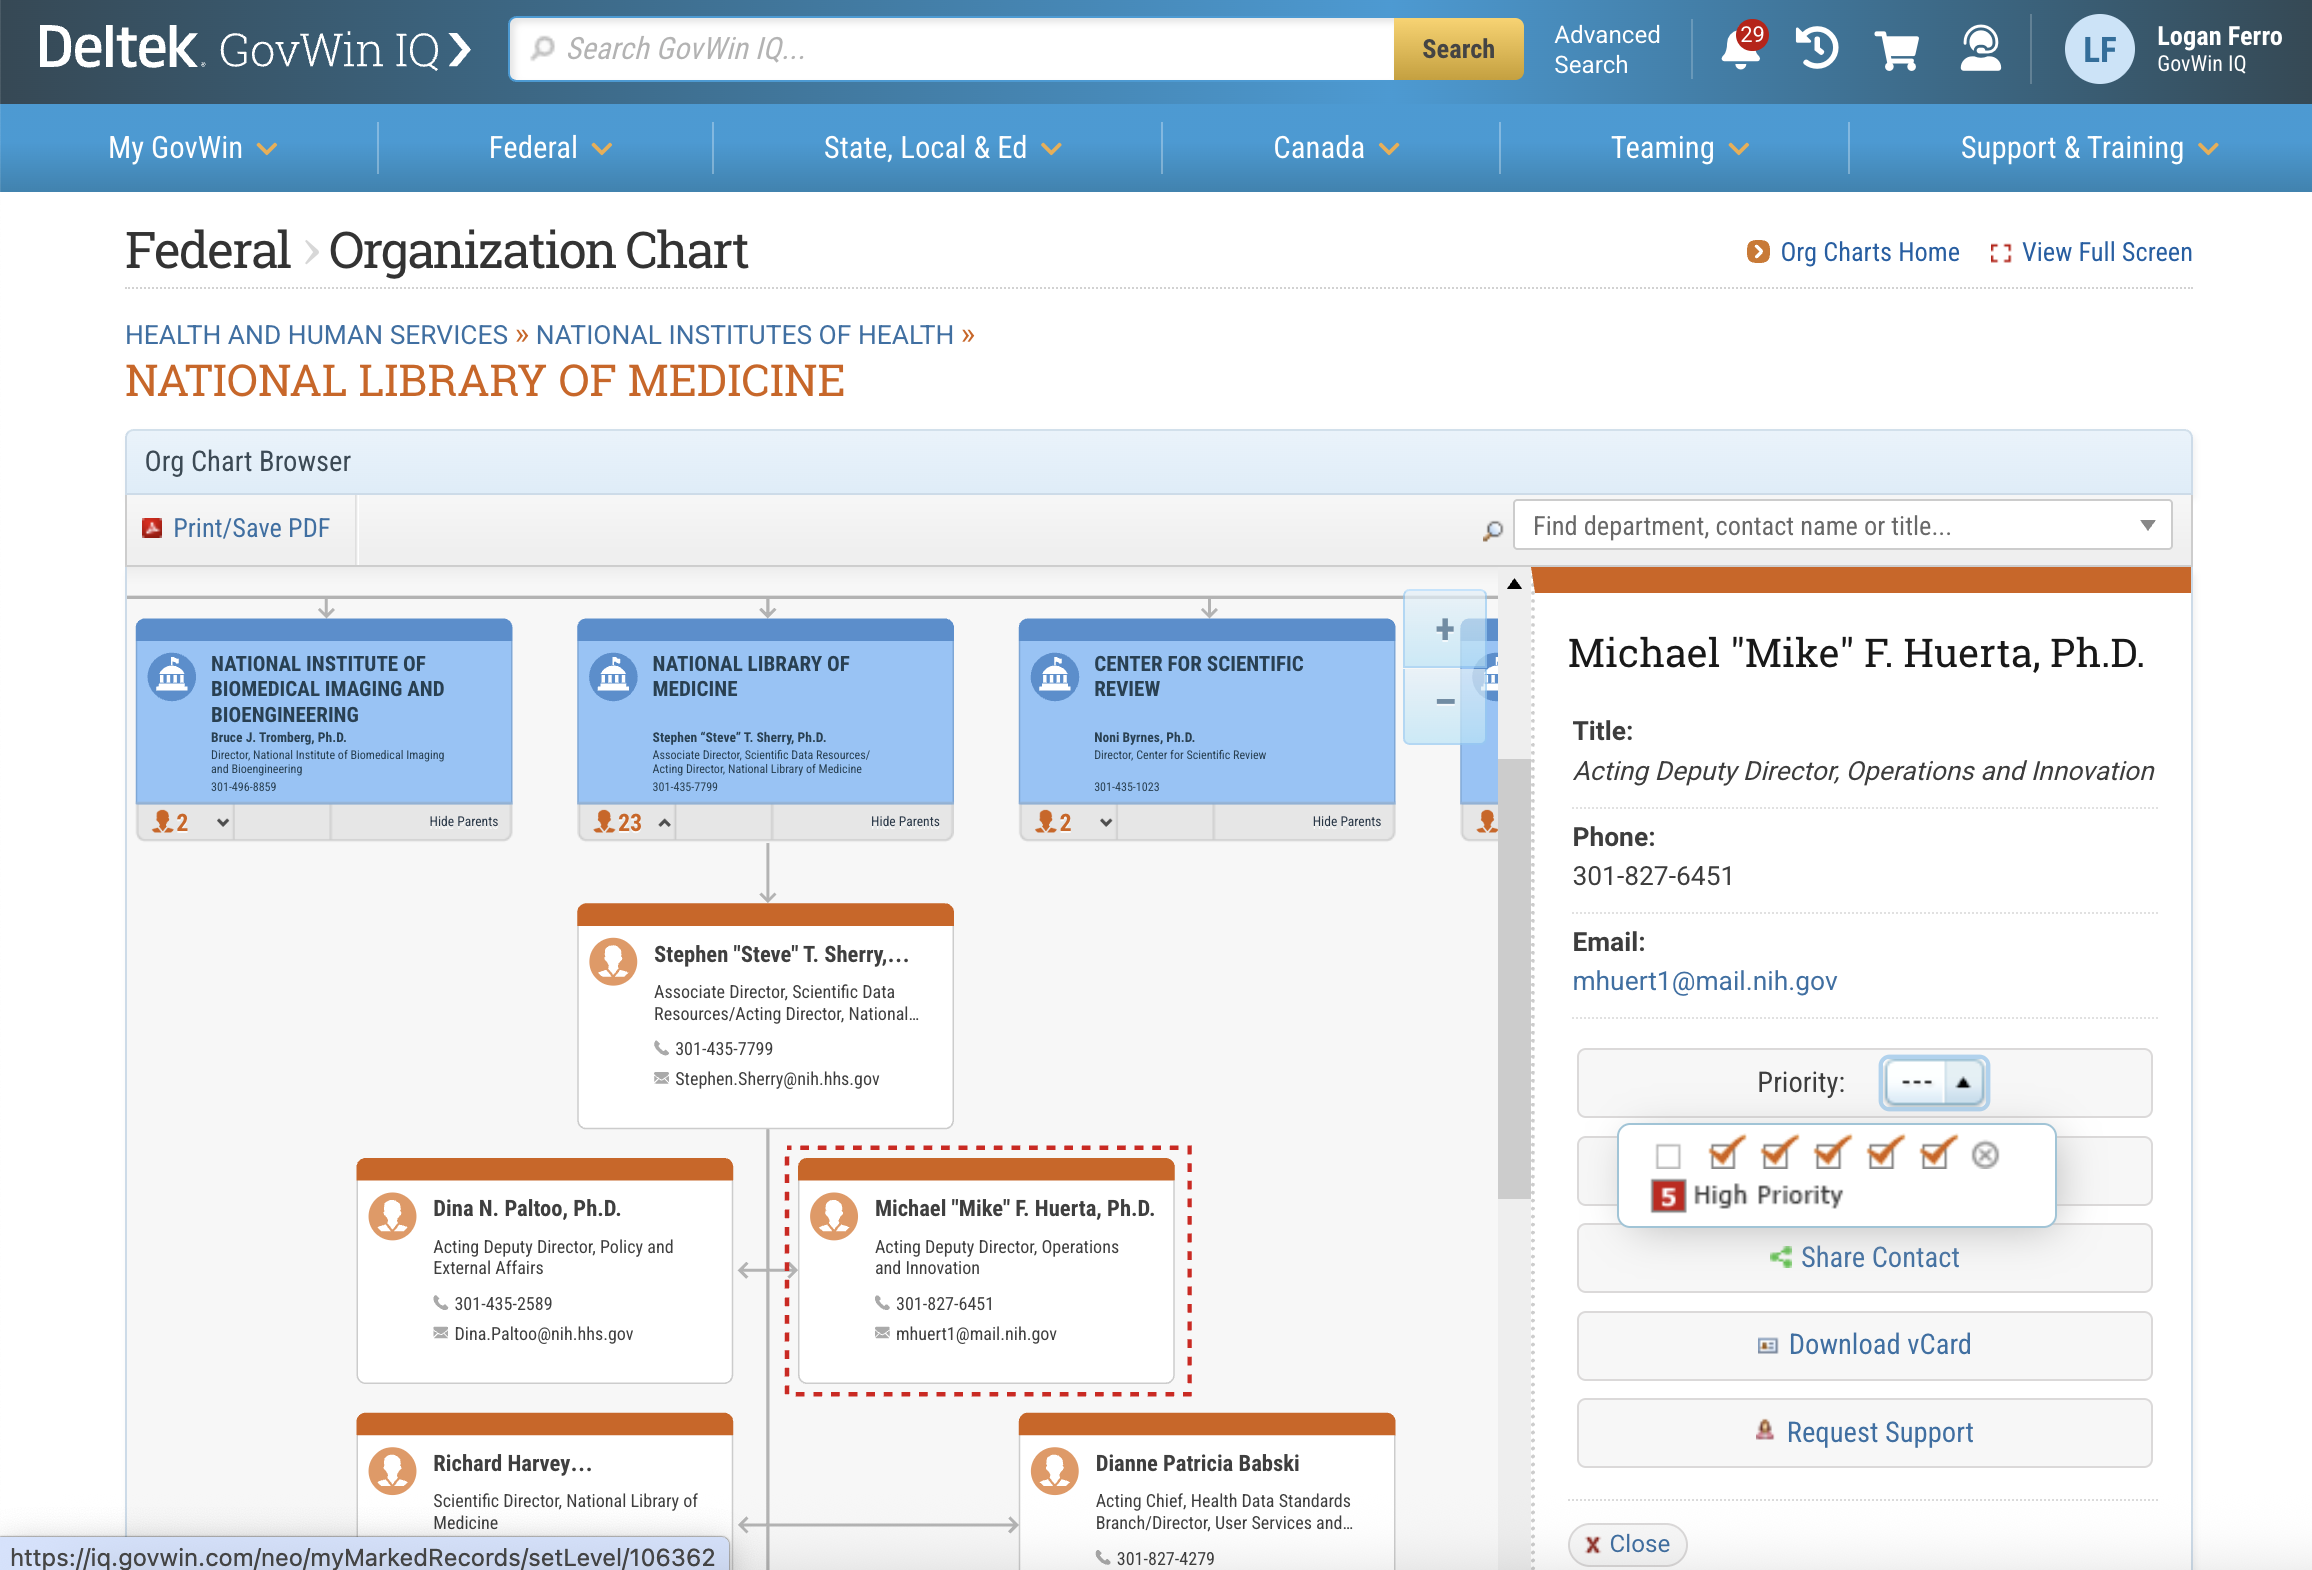
Task: Click the View Full Screen brackets icon
Action: [2000, 253]
